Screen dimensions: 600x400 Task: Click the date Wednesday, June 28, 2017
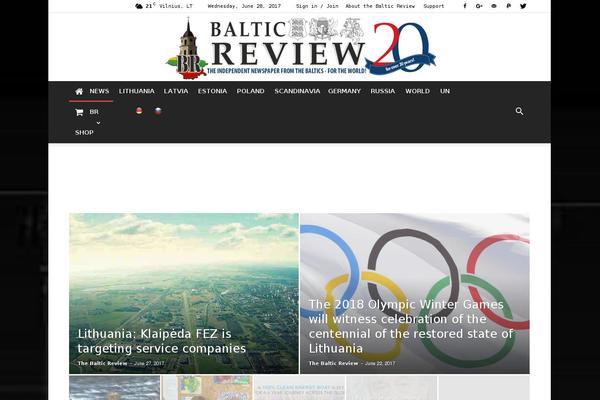244,6
